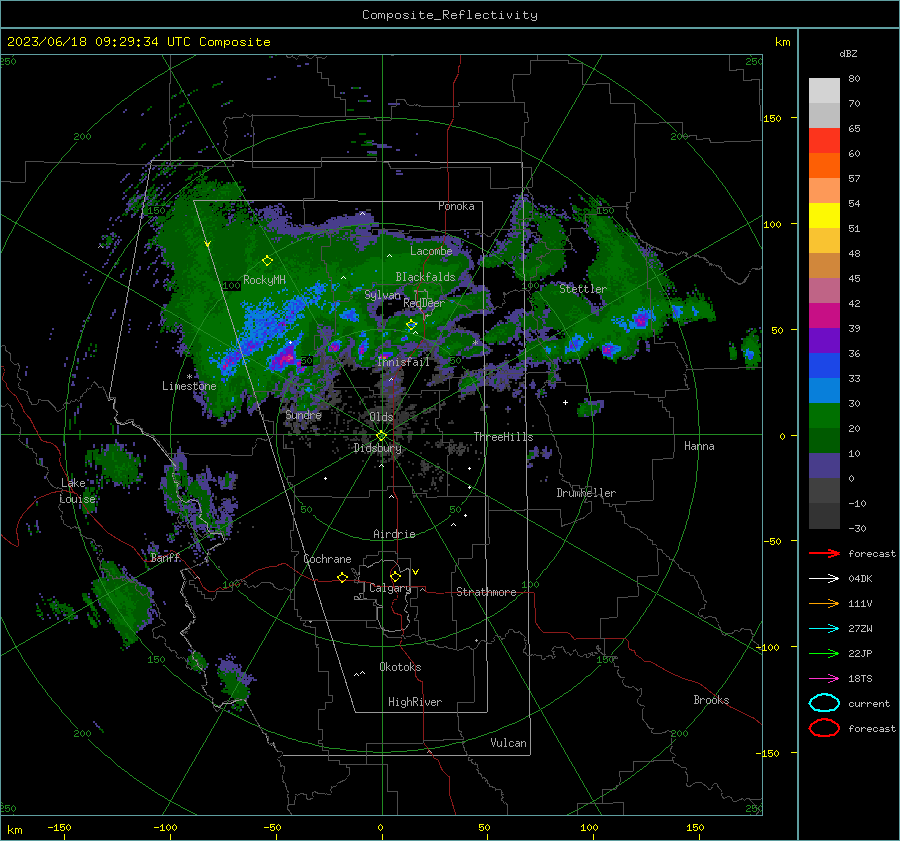This screenshot has width=900, height=841.
Task: Pick the -10 dBZ dark gray swatch
Action: 824,515
